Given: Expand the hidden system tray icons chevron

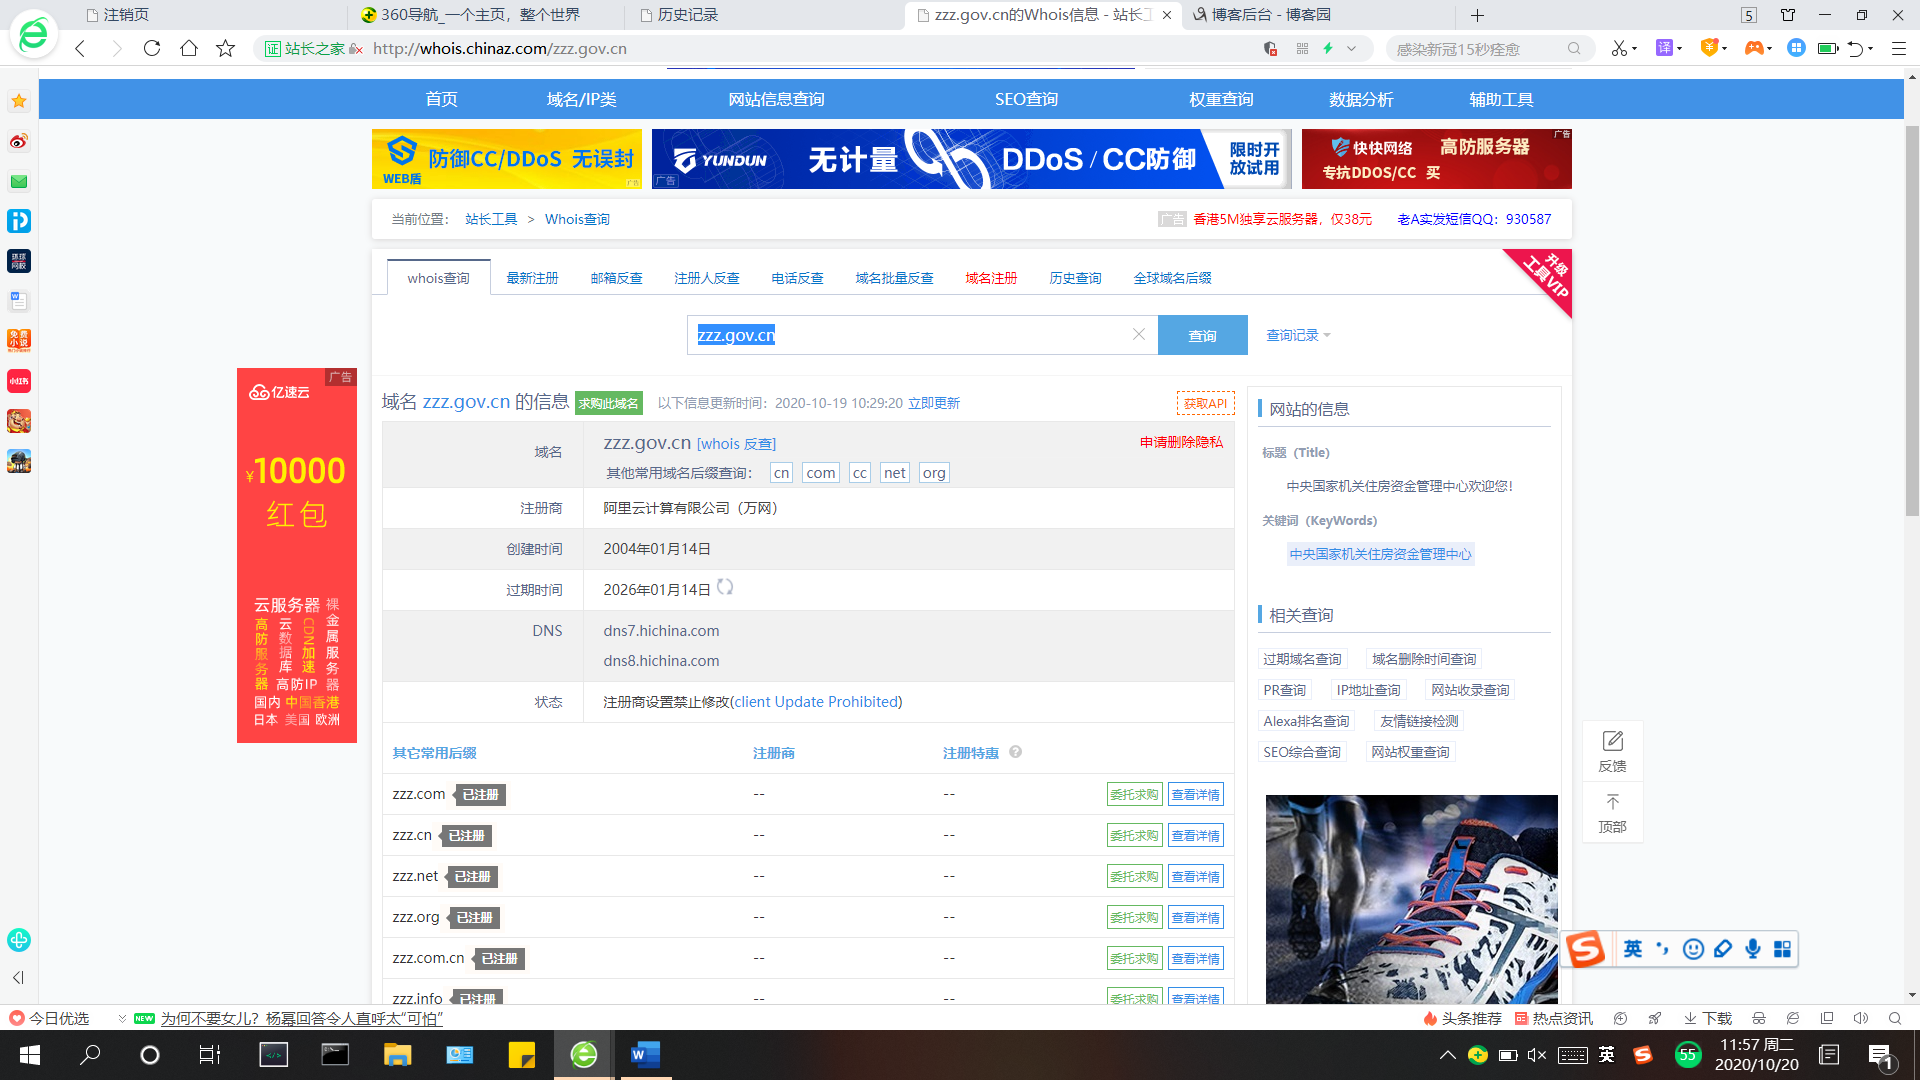Looking at the screenshot, I should click(1447, 1055).
